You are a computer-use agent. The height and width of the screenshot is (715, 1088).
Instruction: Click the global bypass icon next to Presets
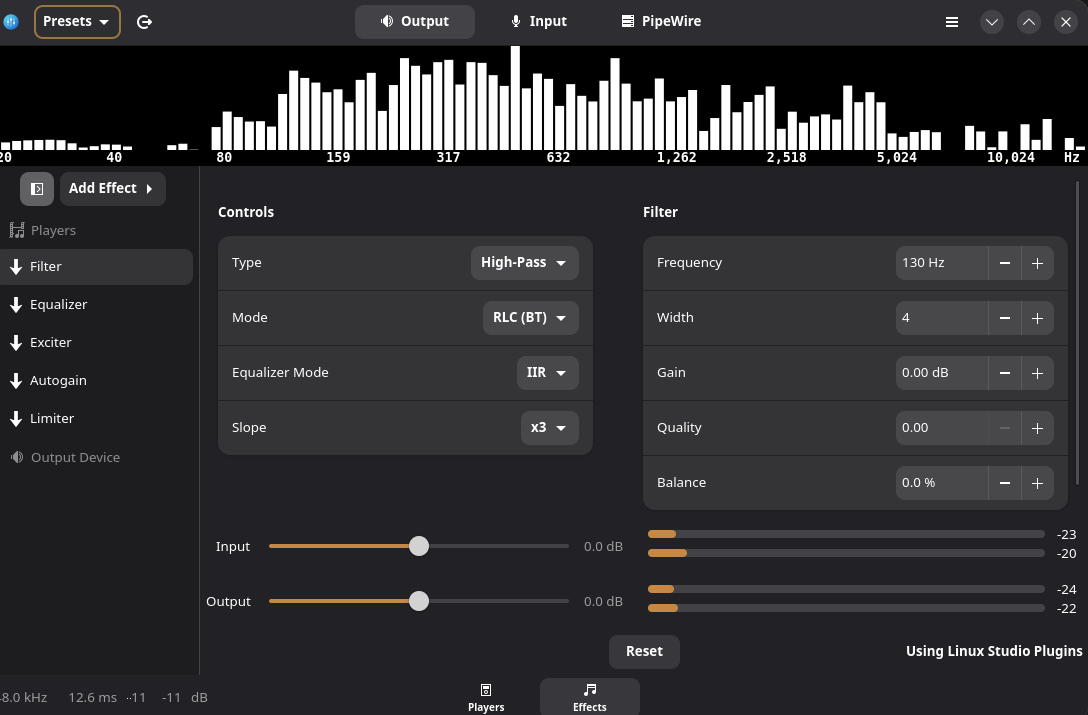click(144, 22)
